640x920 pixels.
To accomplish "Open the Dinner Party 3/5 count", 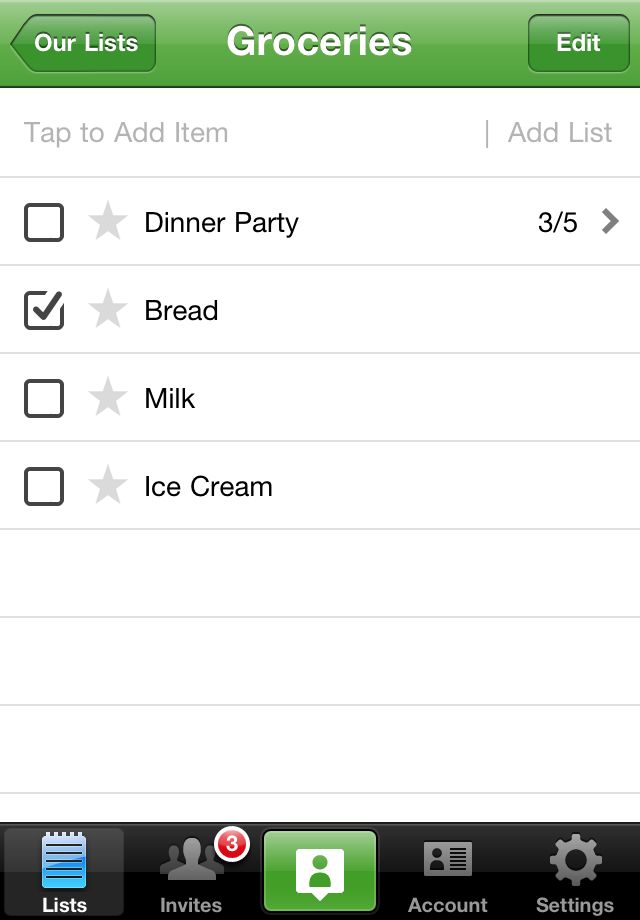I will point(557,222).
